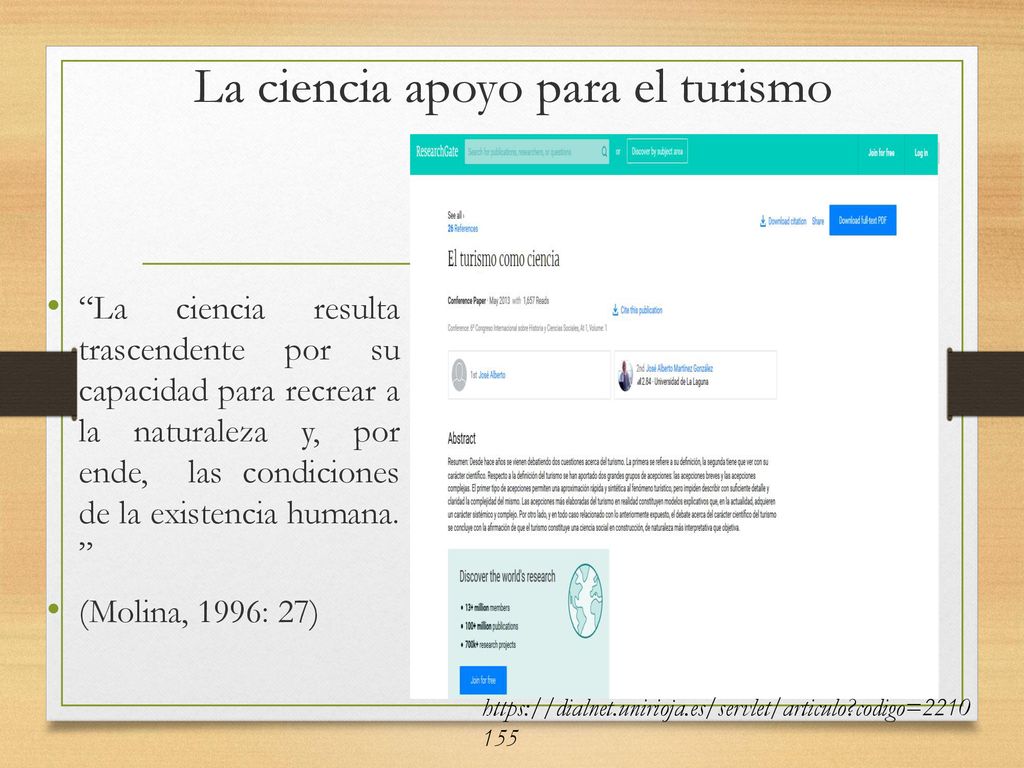This screenshot has height=768, width=1024.
Task: Open the 26 References link
Action: (462, 229)
